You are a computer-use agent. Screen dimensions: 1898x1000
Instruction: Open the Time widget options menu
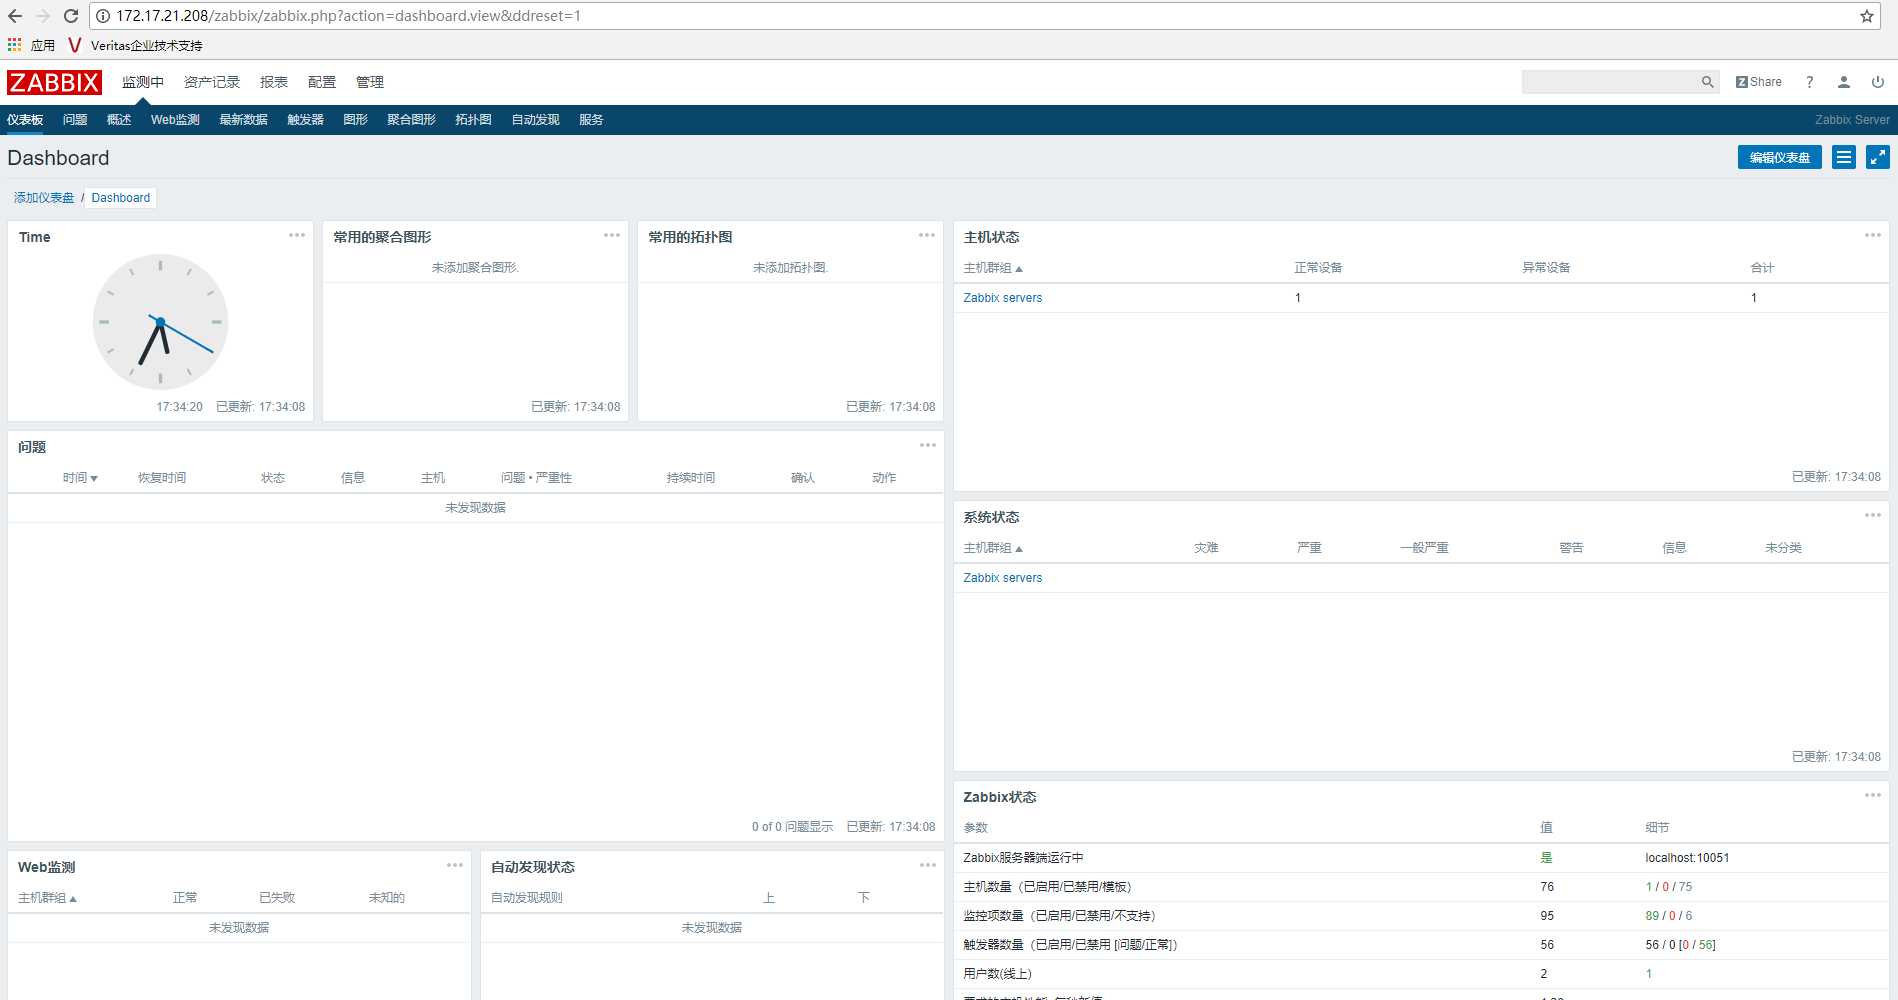(297, 235)
